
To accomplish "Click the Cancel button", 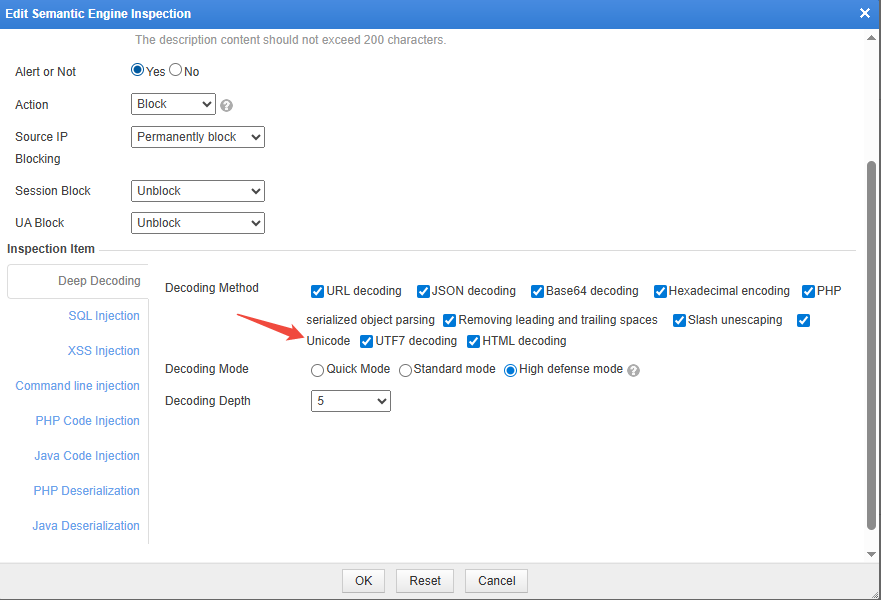I will click(x=497, y=581).
